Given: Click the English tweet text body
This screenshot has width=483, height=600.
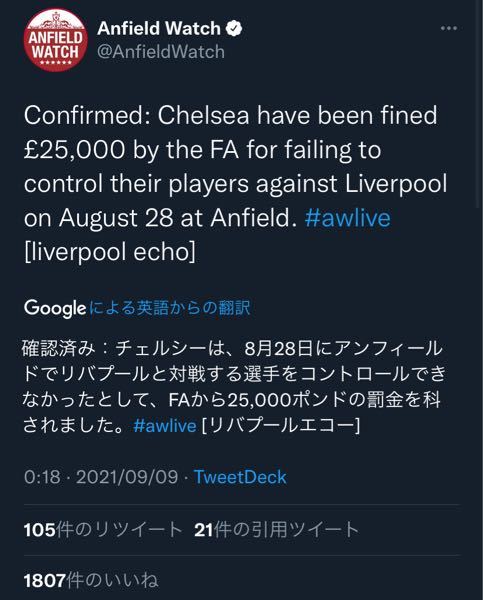Looking at the screenshot, I should click(x=235, y=183).
